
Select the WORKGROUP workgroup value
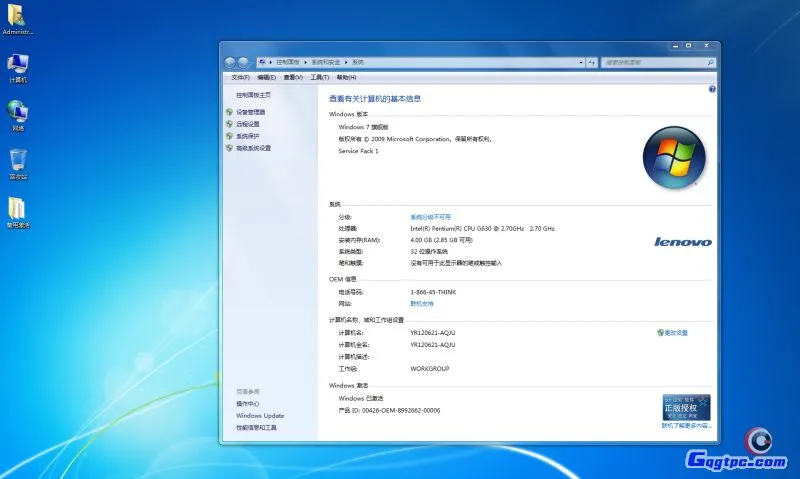tap(430, 368)
